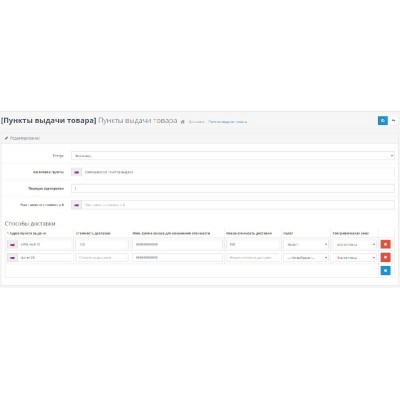Click the back arrow icon beside save

394,120
